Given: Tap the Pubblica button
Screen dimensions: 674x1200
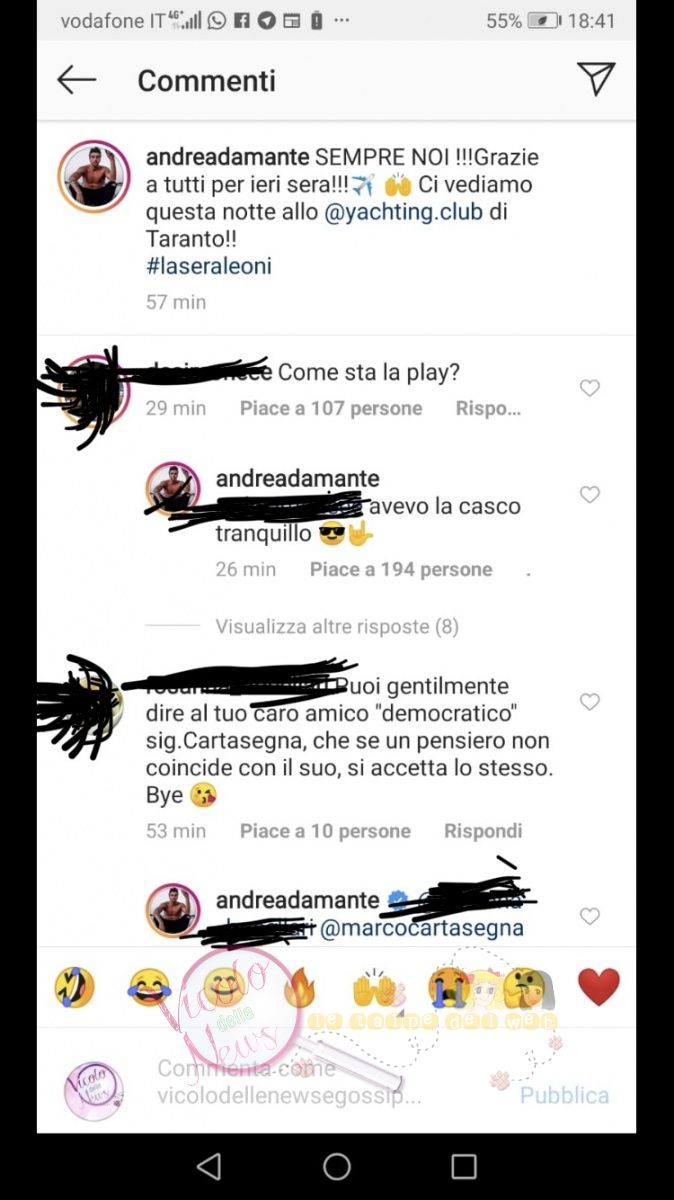Looking at the screenshot, I should point(564,1095).
